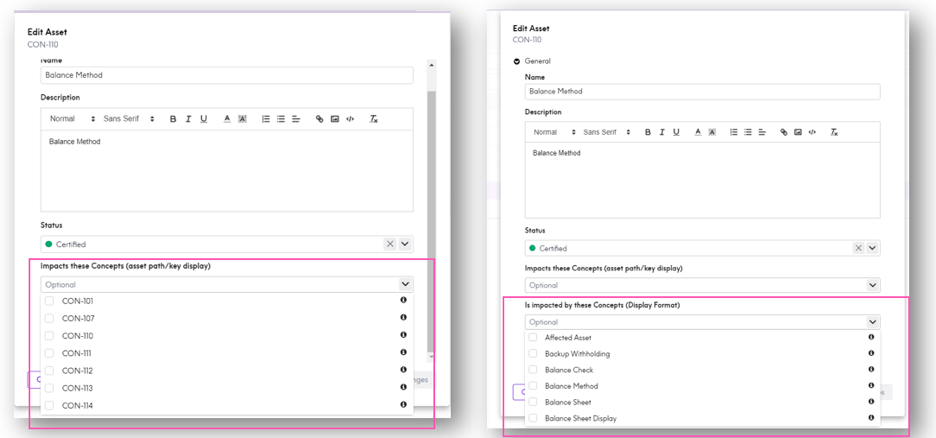Insert code block in right dialog toolbar

point(812,132)
